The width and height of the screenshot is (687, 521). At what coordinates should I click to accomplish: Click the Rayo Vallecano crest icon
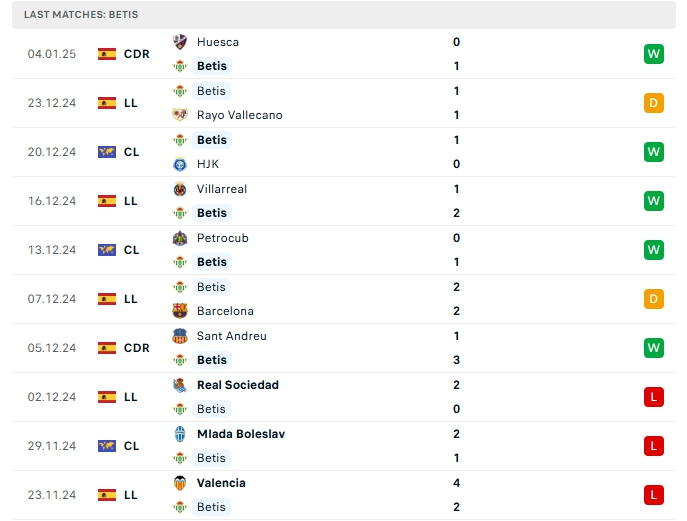(180, 115)
